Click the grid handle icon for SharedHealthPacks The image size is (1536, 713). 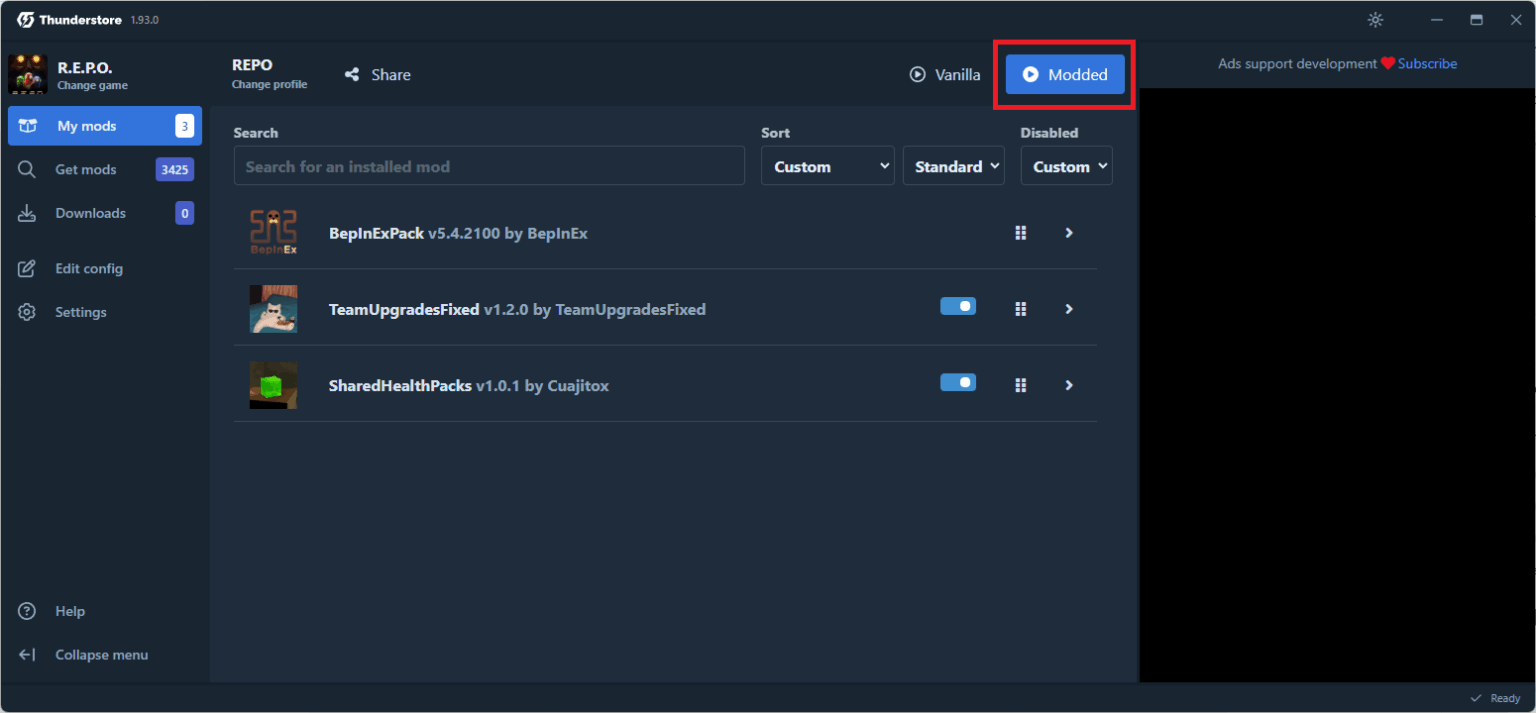(x=1021, y=385)
